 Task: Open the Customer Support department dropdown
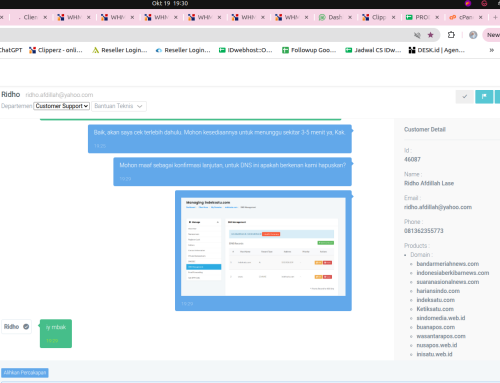click(62, 106)
